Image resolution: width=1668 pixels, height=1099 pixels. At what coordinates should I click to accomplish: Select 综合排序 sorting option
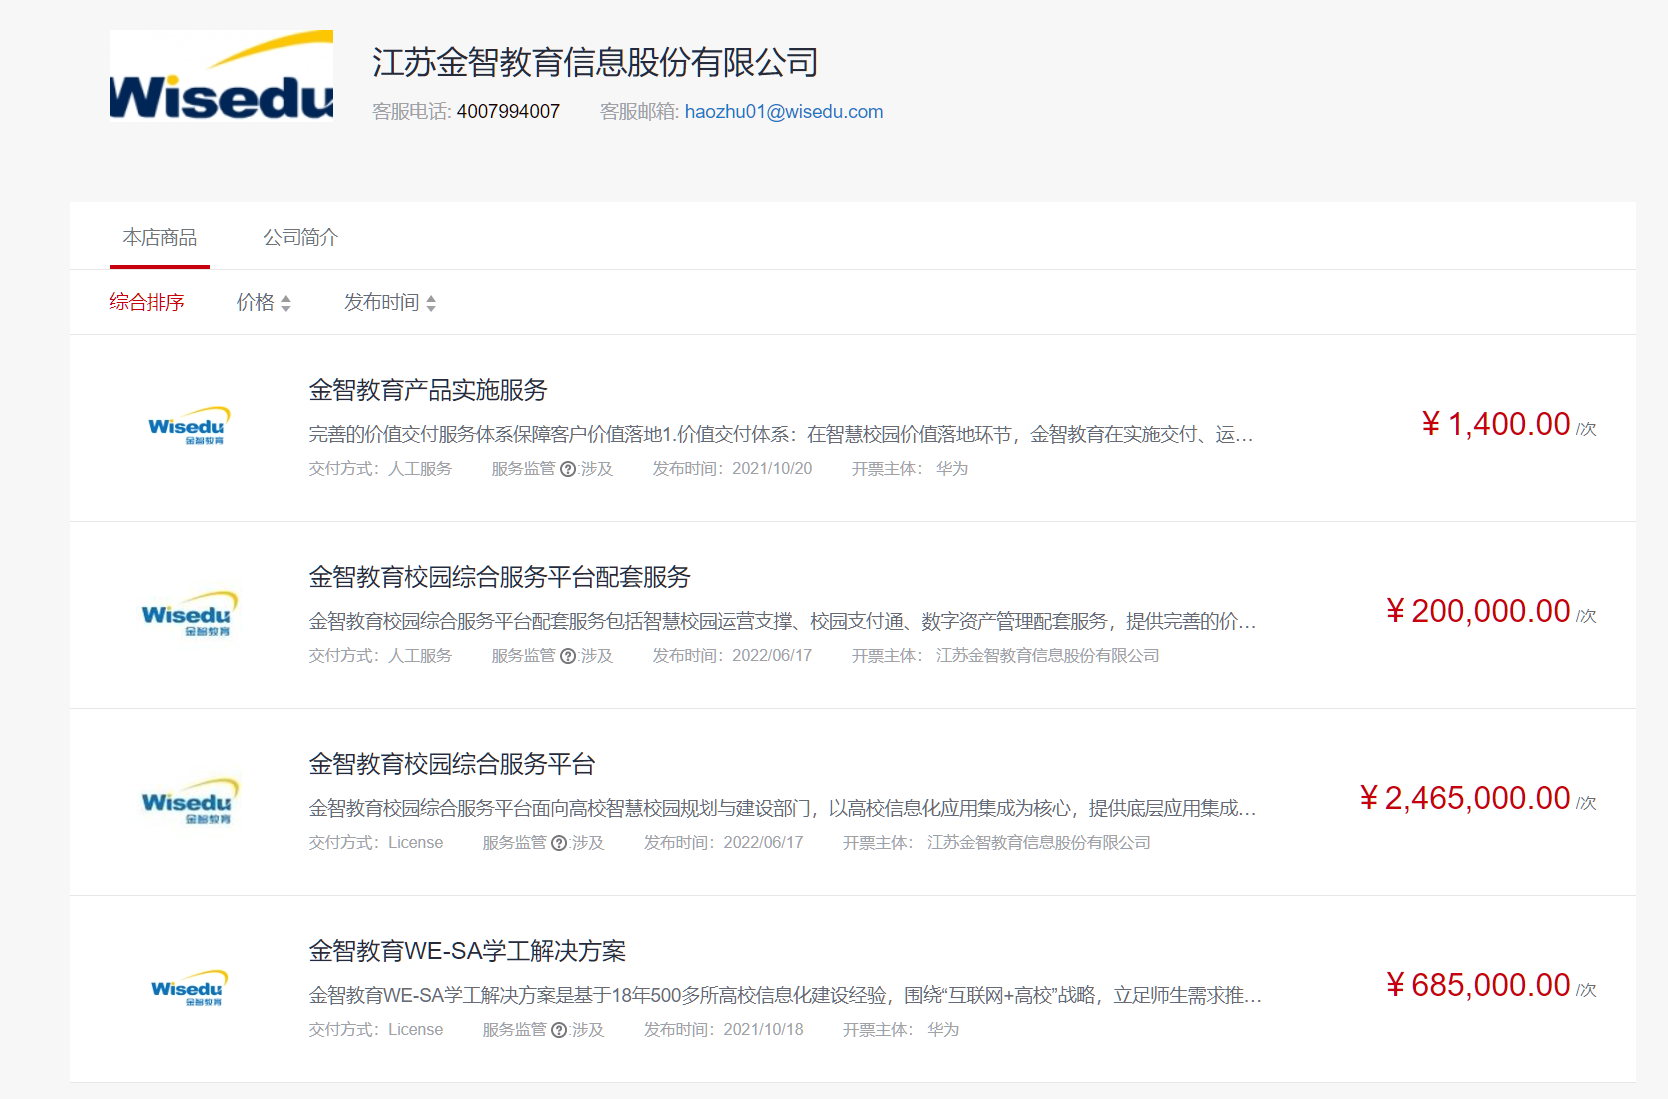click(147, 302)
